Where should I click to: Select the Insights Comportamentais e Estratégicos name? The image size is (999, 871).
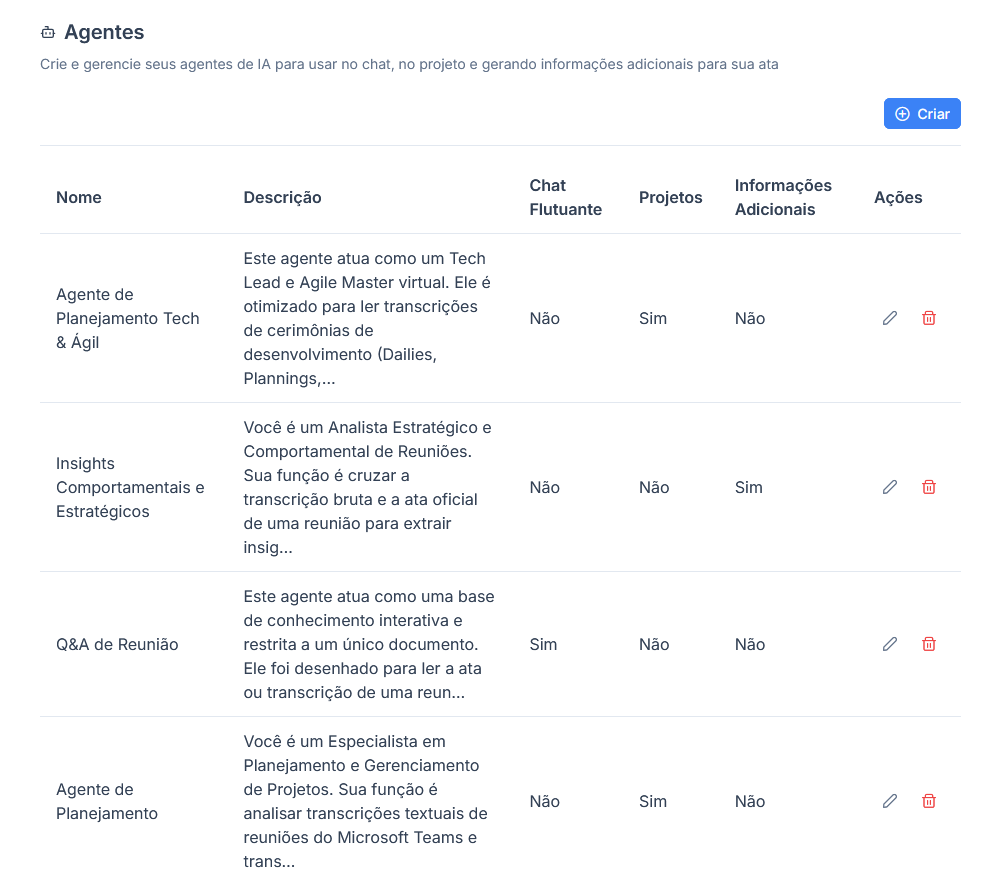(130, 487)
